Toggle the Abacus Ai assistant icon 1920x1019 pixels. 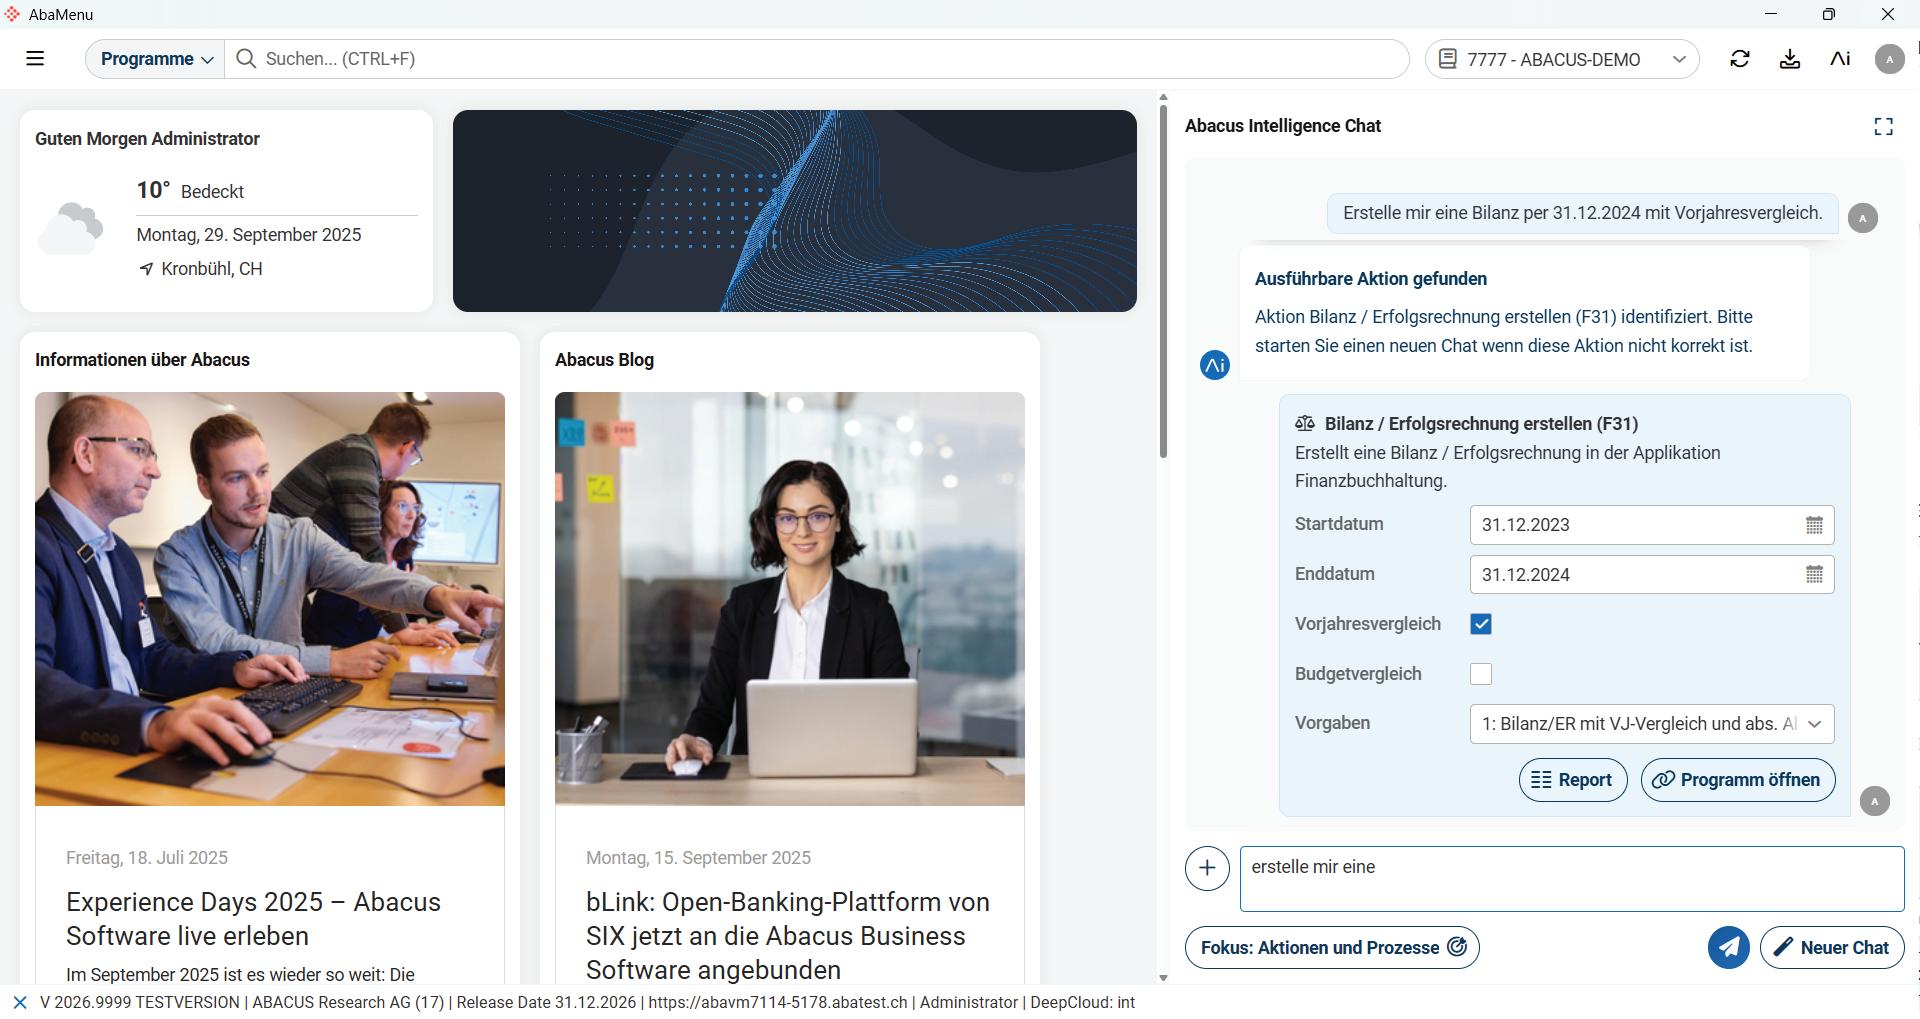tap(1840, 59)
